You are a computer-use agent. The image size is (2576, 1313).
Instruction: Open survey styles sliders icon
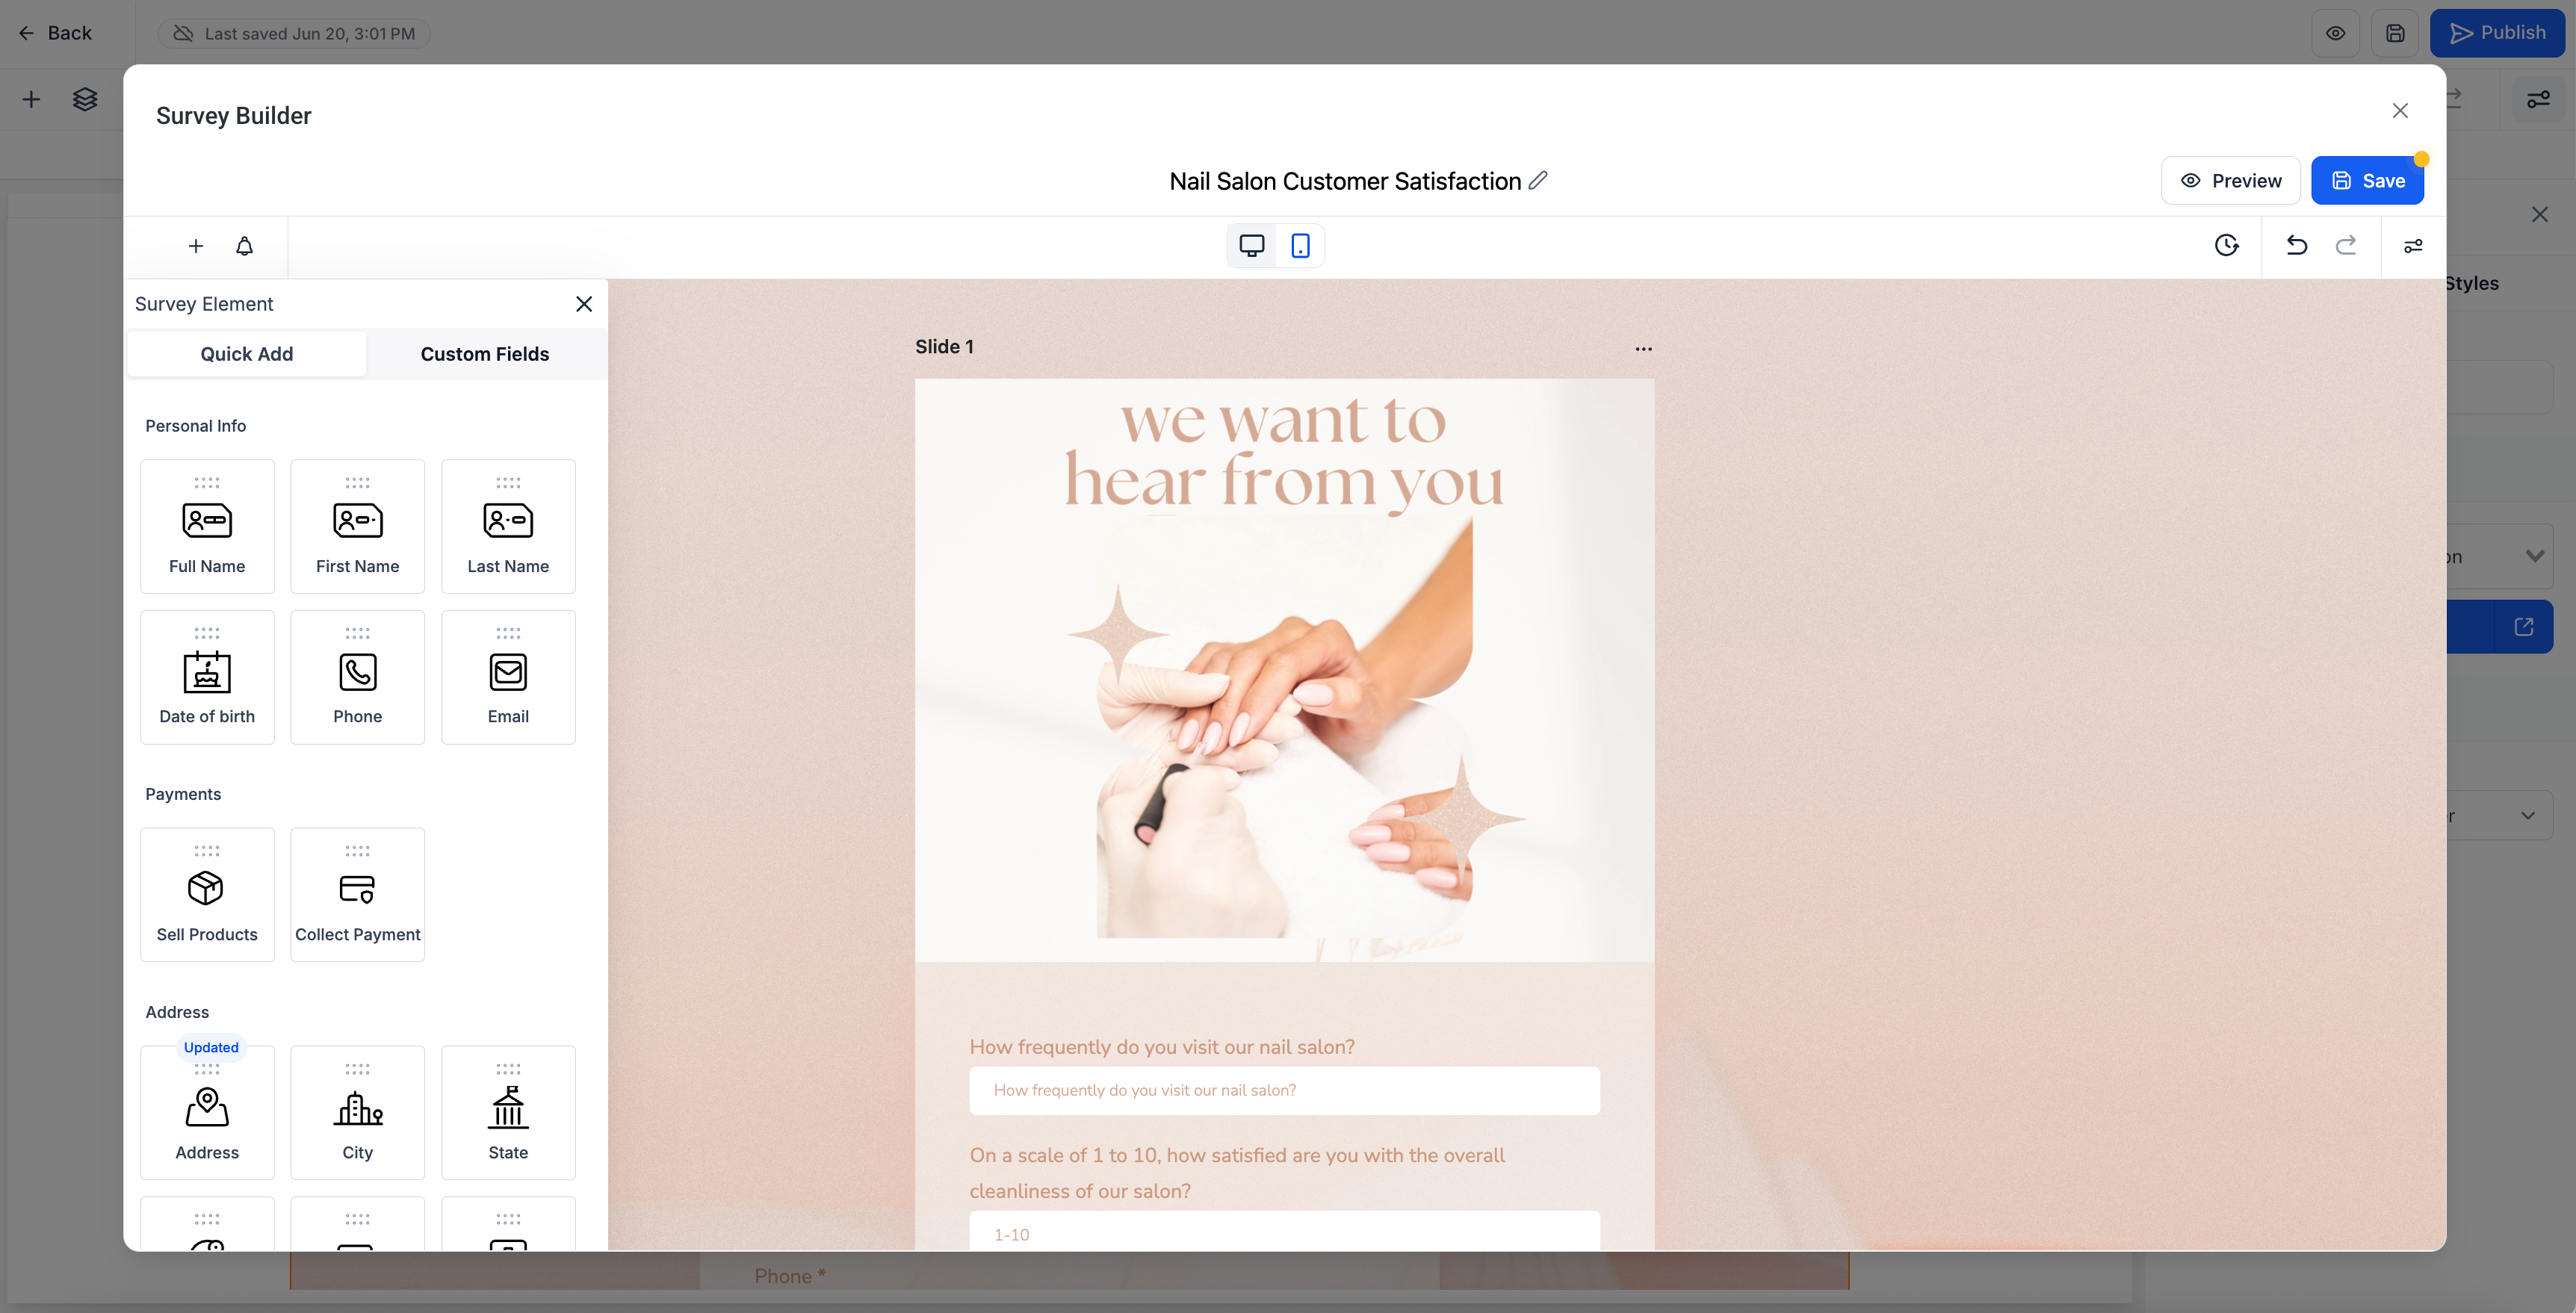tap(2413, 246)
